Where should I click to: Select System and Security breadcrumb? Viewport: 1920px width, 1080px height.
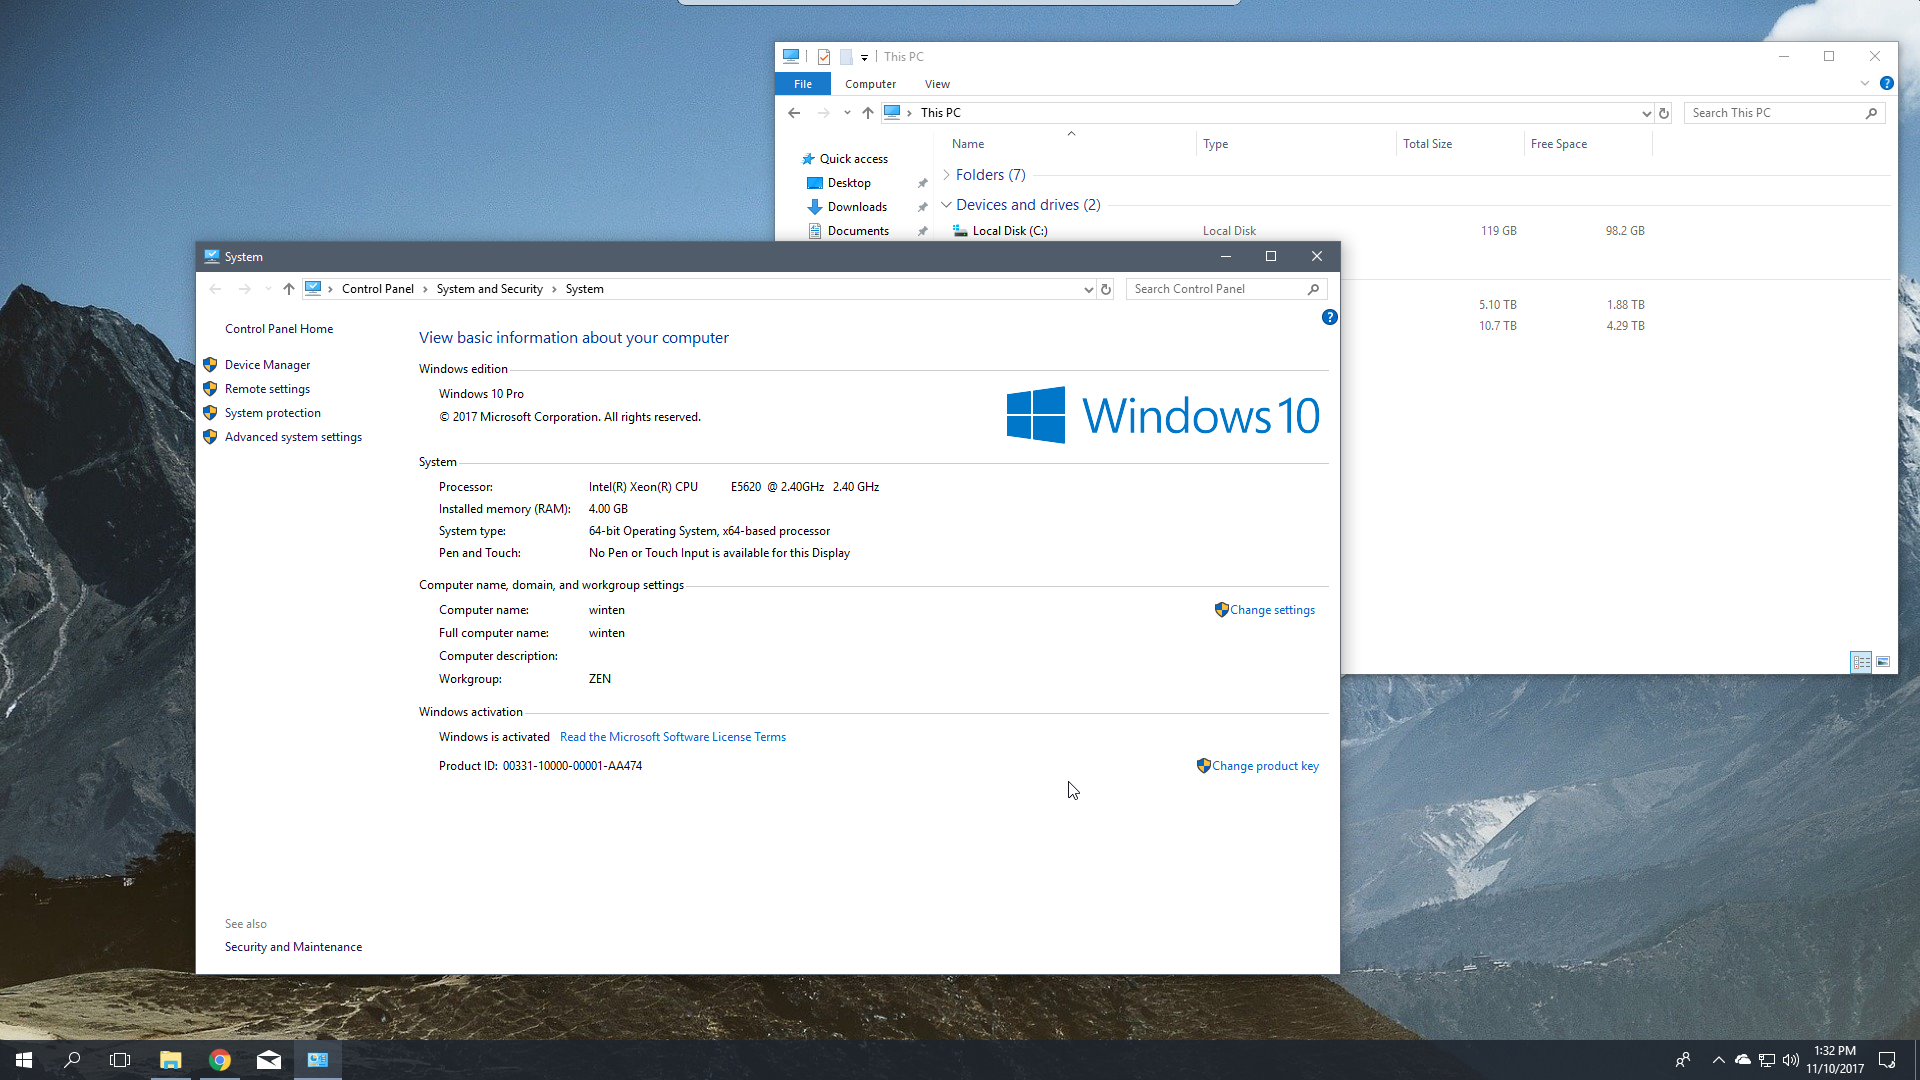click(x=489, y=289)
